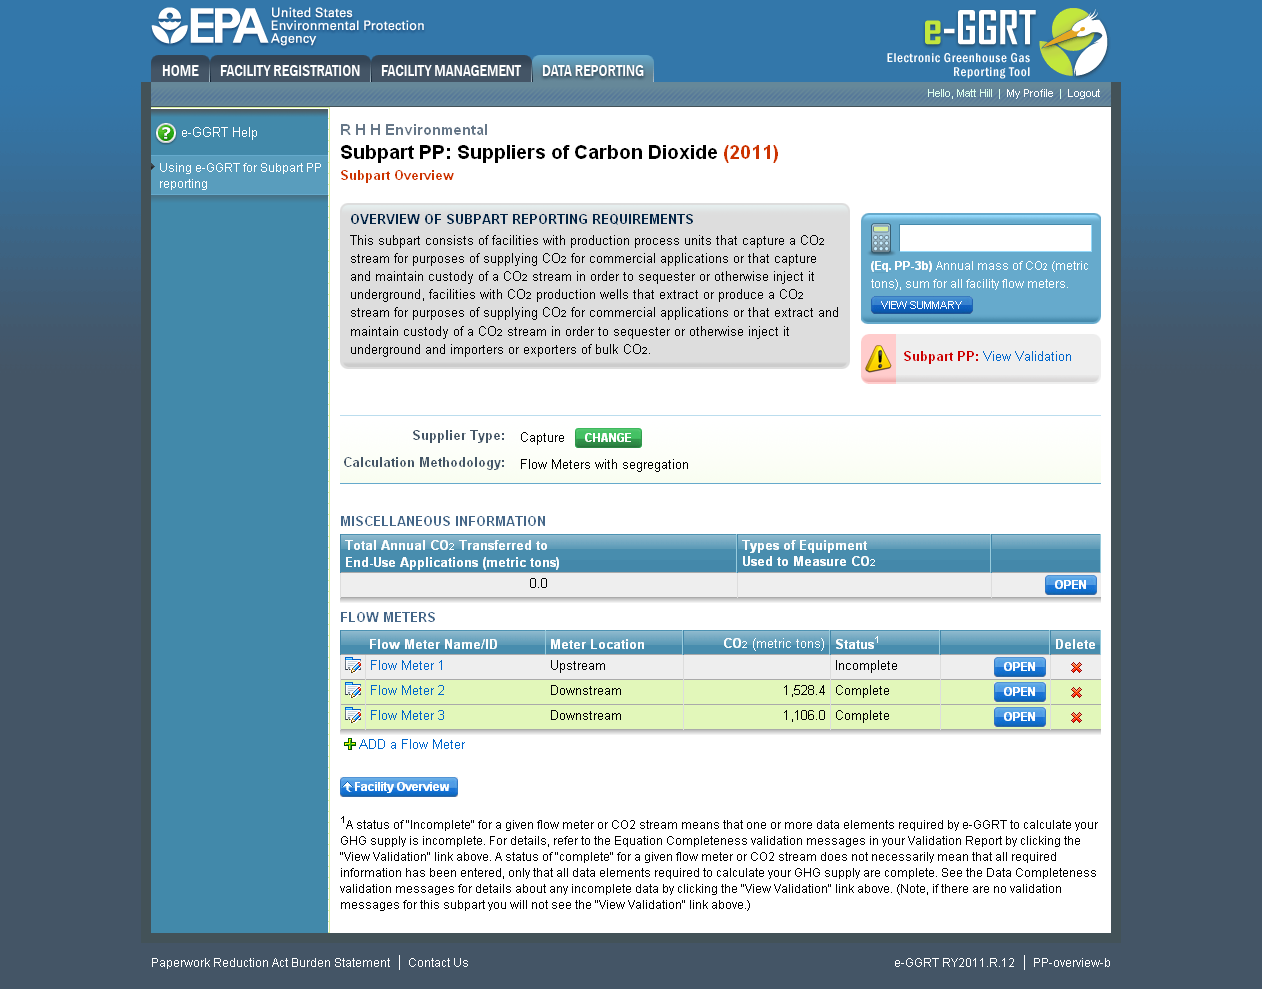Open Paperwork Reduction Act Burden Statement link
Image resolution: width=1262 pixels, height=989 pixels.
pyautogui.click(x=271, y=963)
